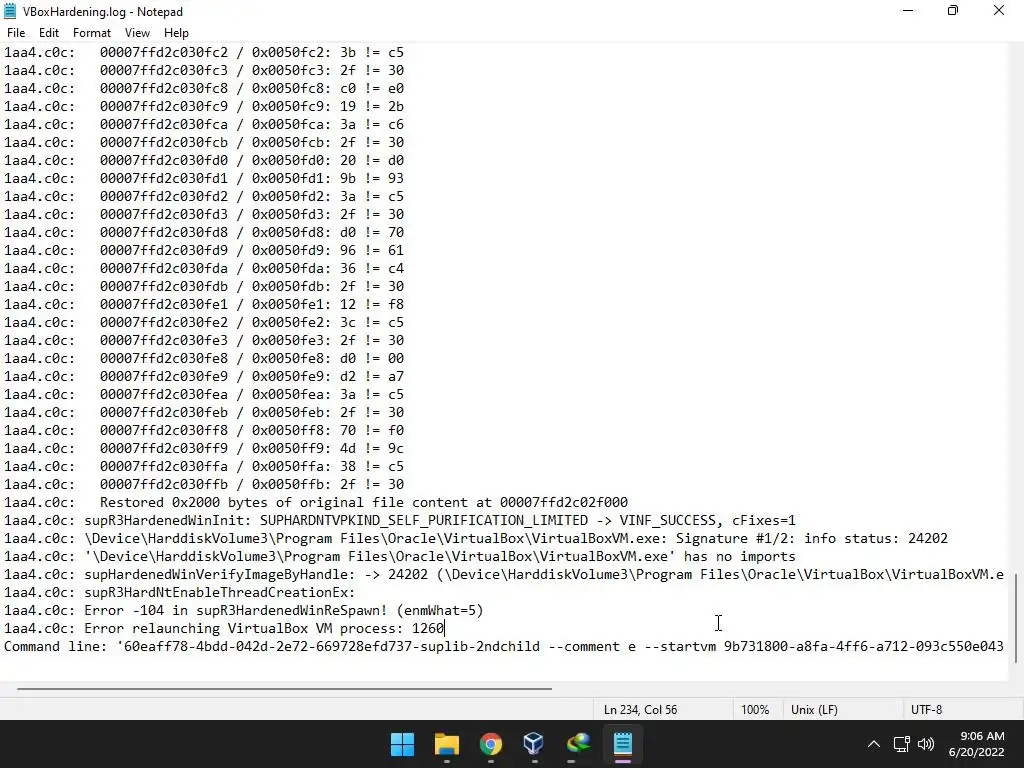Open Windows Start menu
This screenshot has width=1024, height=768.
coord(402,744)
